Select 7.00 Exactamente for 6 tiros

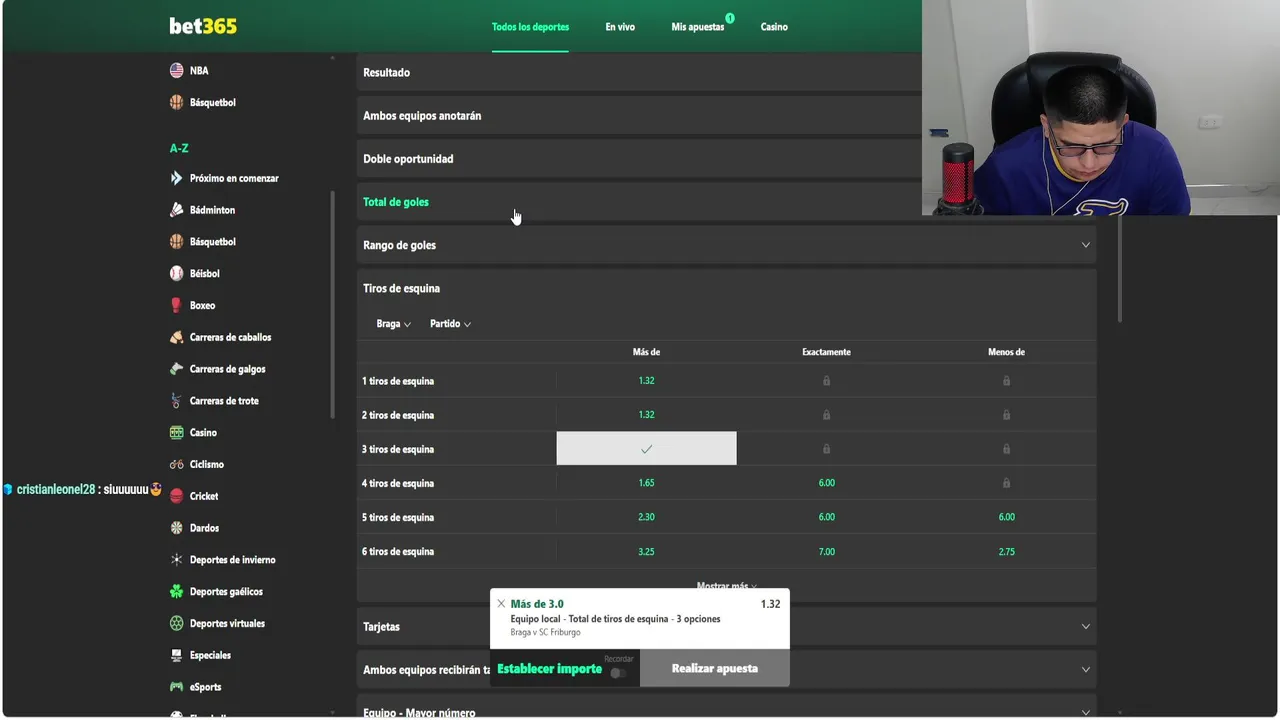(x=826, y=551)
